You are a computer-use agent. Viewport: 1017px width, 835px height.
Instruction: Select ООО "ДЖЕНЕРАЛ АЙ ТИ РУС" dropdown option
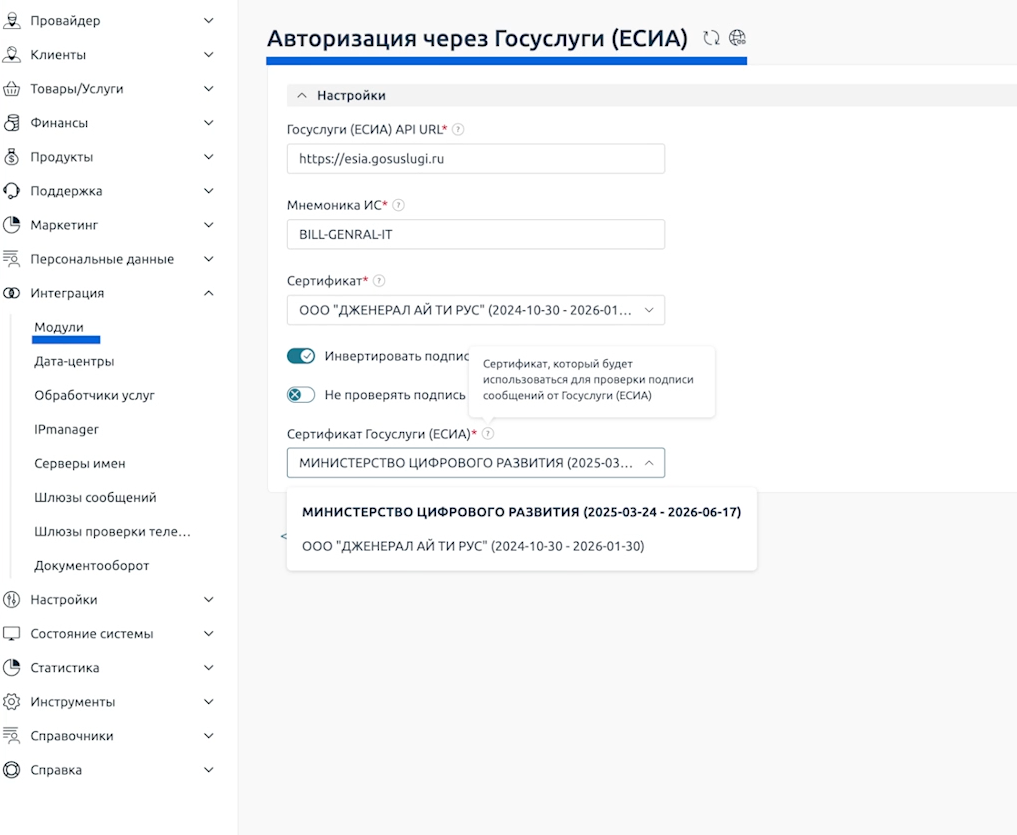tap(521, 546)
